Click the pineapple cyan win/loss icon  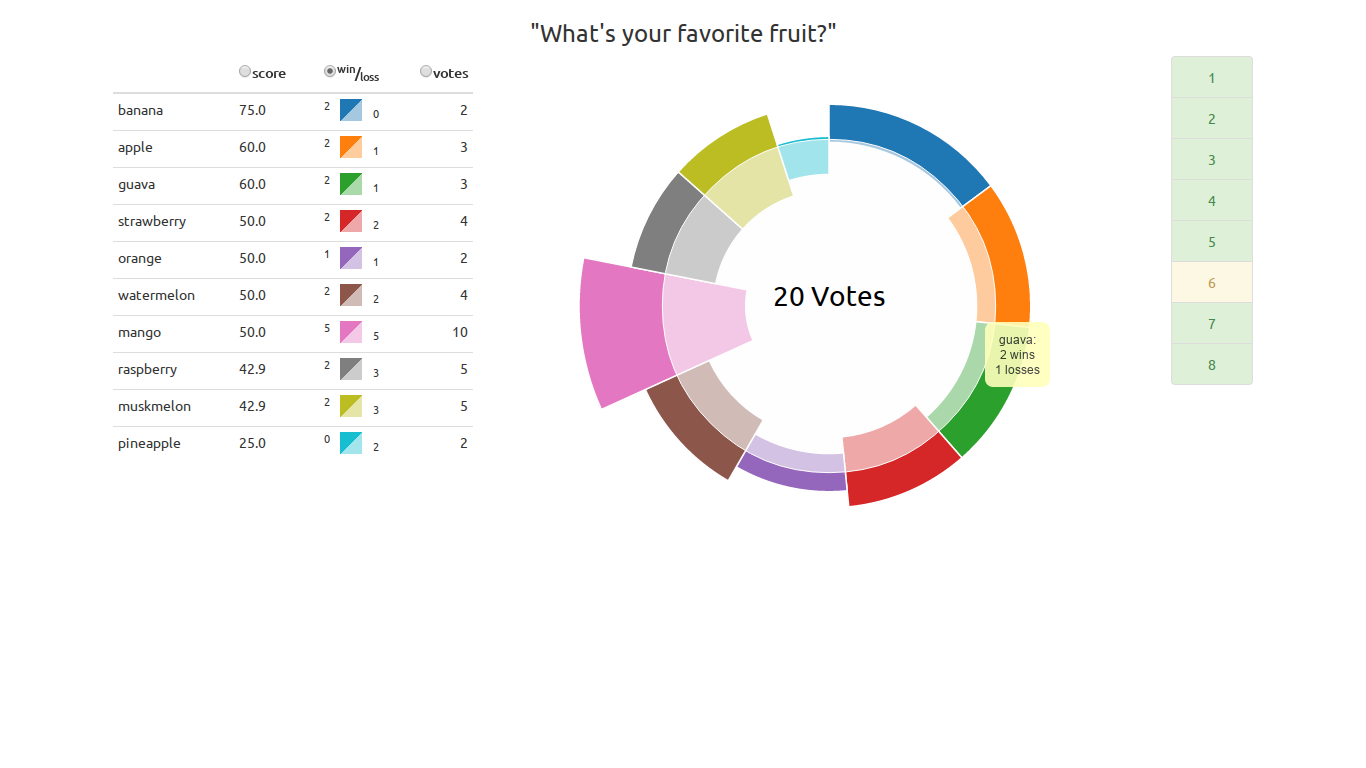tap(350, 443)
